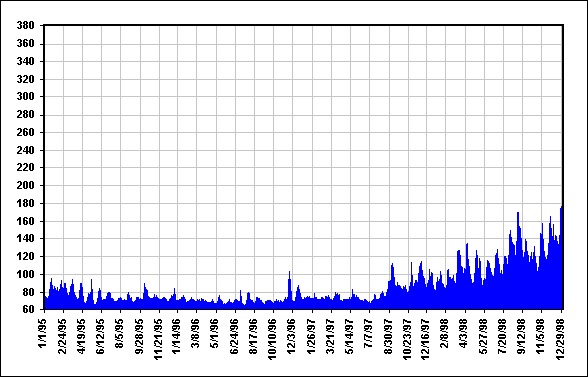This screenshot has width=588, height=377.
Task: Select the 8/5/95 date label
Action: pos(120,333)
